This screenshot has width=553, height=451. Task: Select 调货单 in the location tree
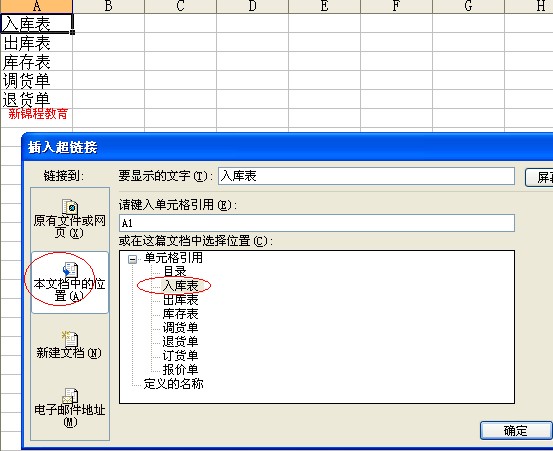pos(180,328)
